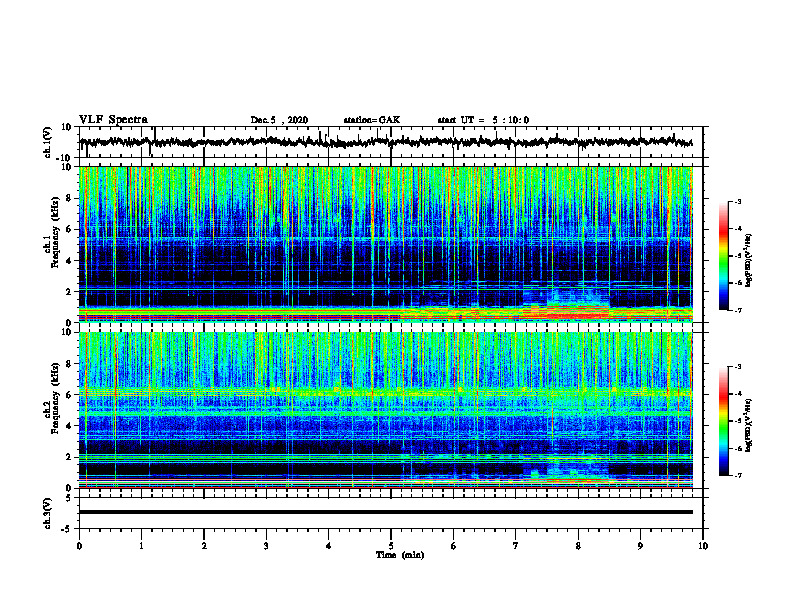Click the ch.1 PSD color scale bar

(x=724, y=256)
